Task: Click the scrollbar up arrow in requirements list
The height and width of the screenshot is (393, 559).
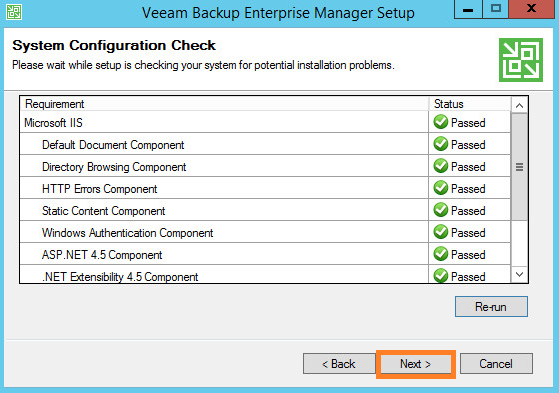Action: (x=519, y=105)
